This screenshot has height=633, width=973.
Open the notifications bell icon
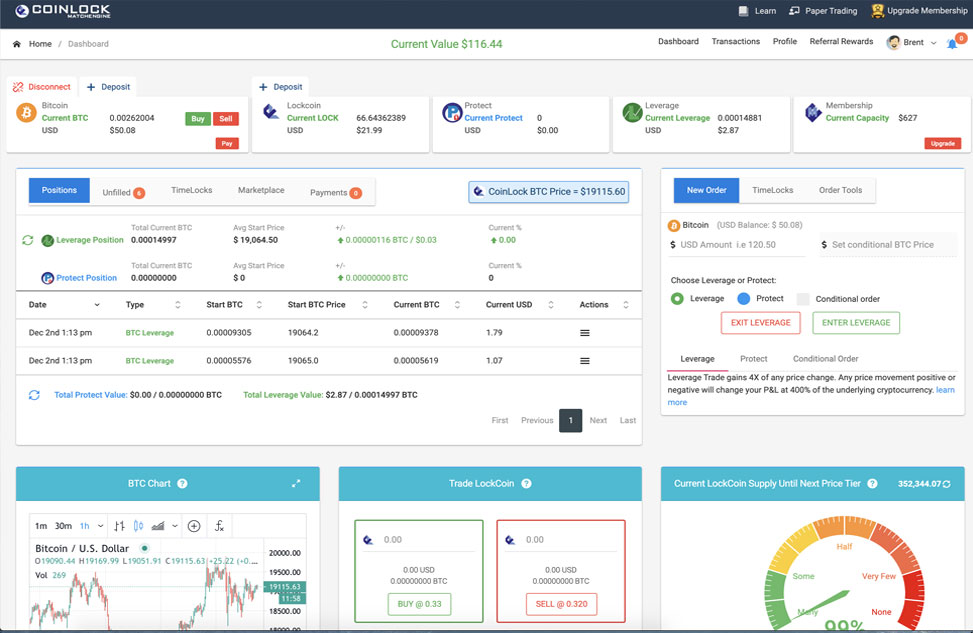952,43
